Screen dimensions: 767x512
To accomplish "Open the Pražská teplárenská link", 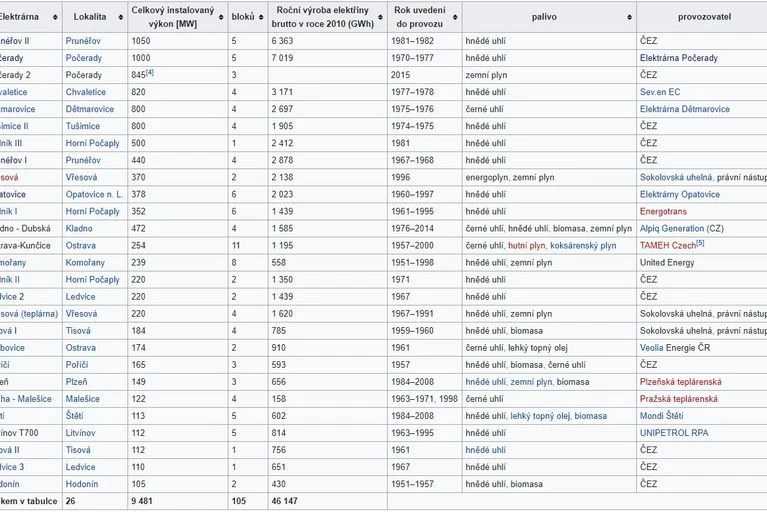I will tap(678, 399).
